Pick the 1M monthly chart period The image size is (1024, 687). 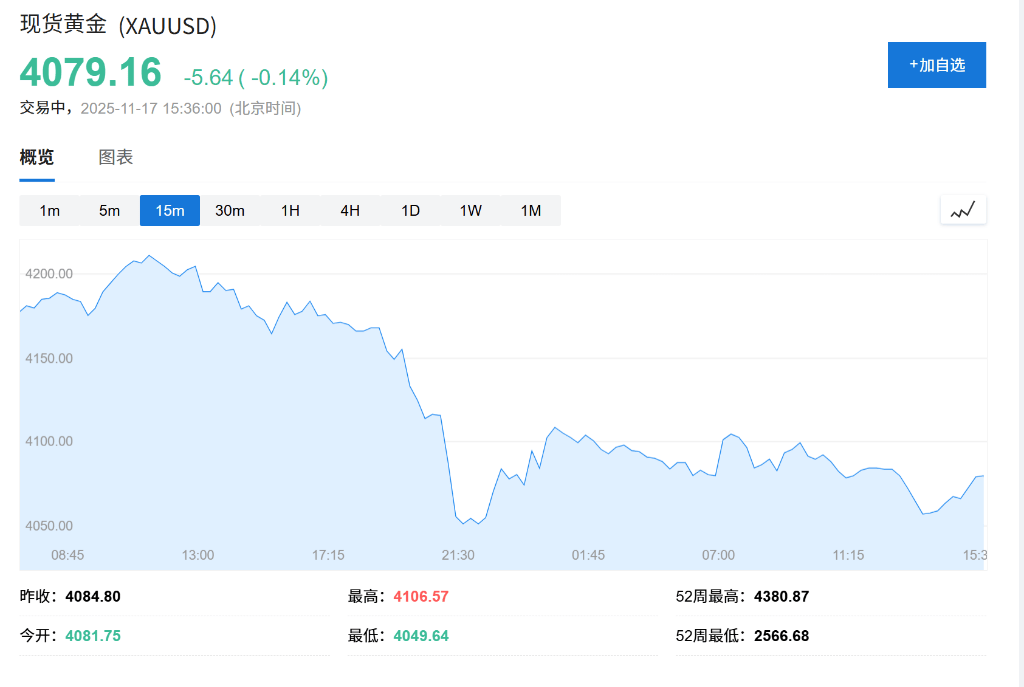(531, 210)
